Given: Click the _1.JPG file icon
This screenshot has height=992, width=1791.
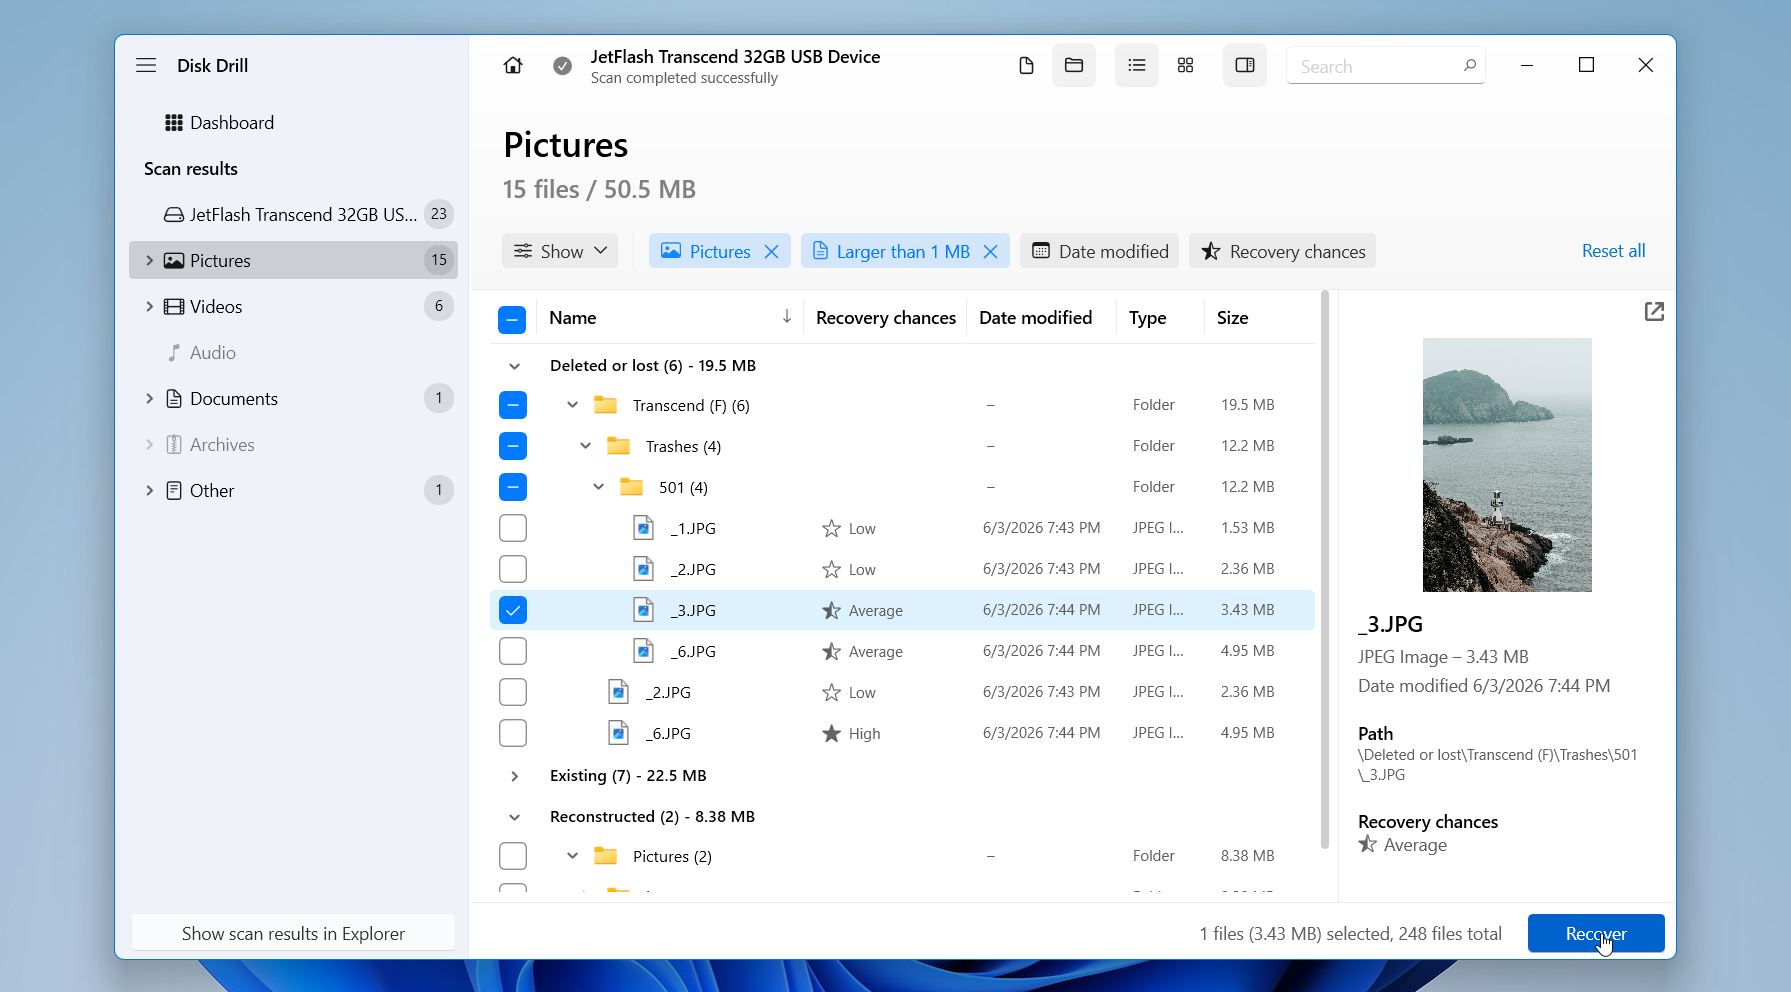Looking at the screenshot, I should (x=644, y=528).
